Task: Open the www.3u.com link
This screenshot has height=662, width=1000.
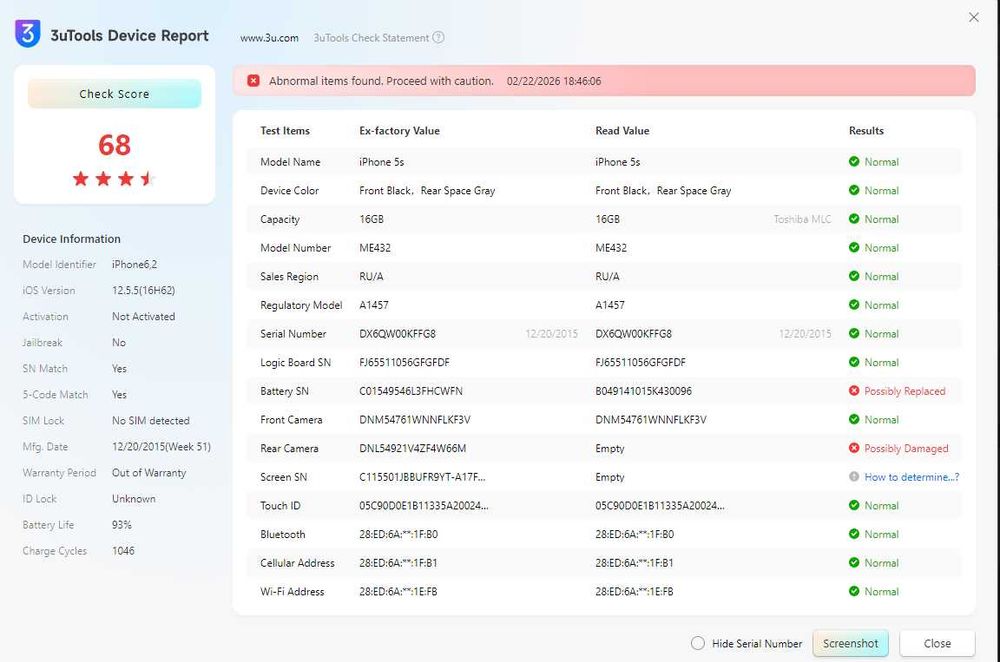Action: pos(269,38)
